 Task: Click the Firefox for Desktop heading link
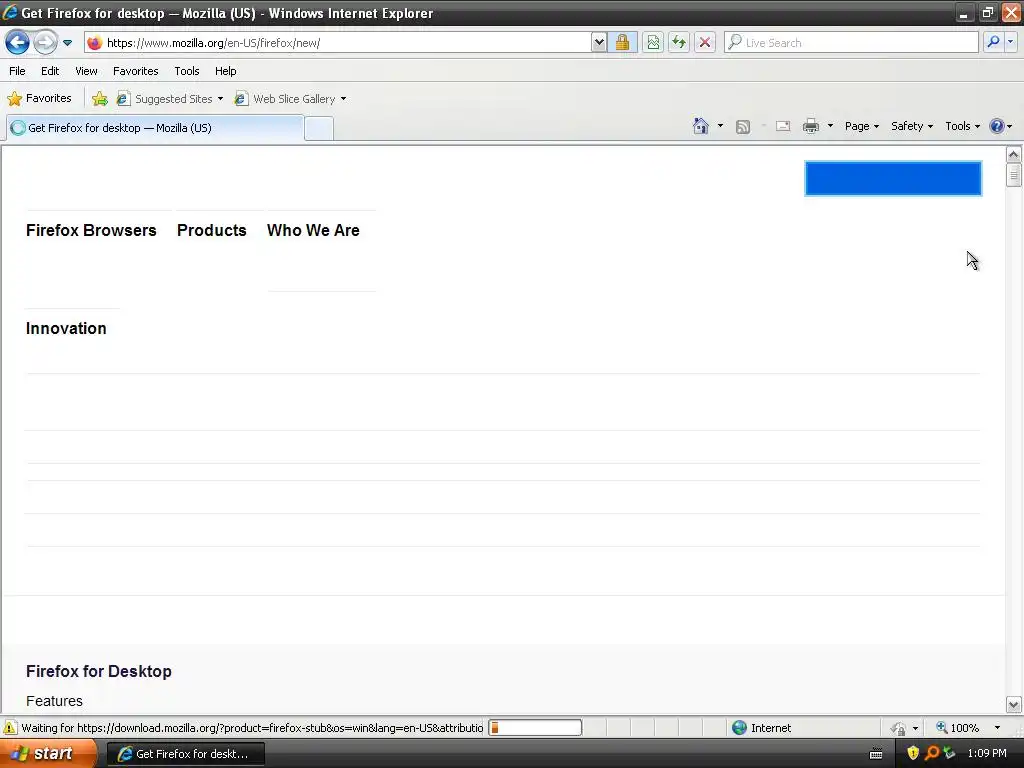pos(99,671)
